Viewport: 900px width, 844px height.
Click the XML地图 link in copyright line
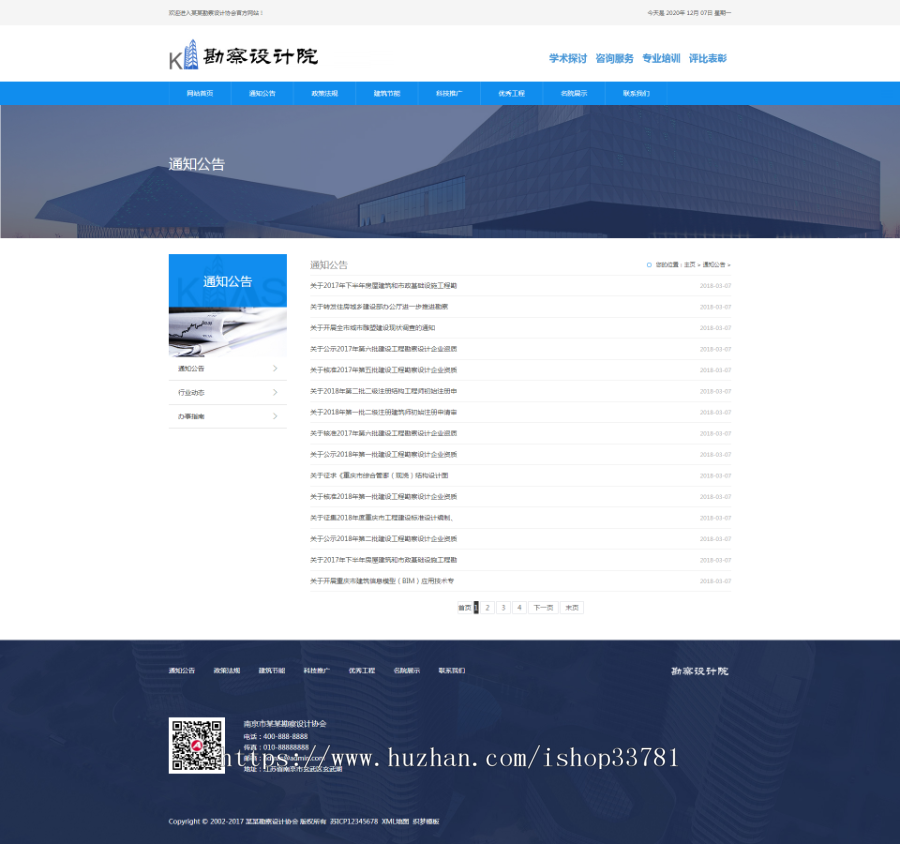click(395, 822)
